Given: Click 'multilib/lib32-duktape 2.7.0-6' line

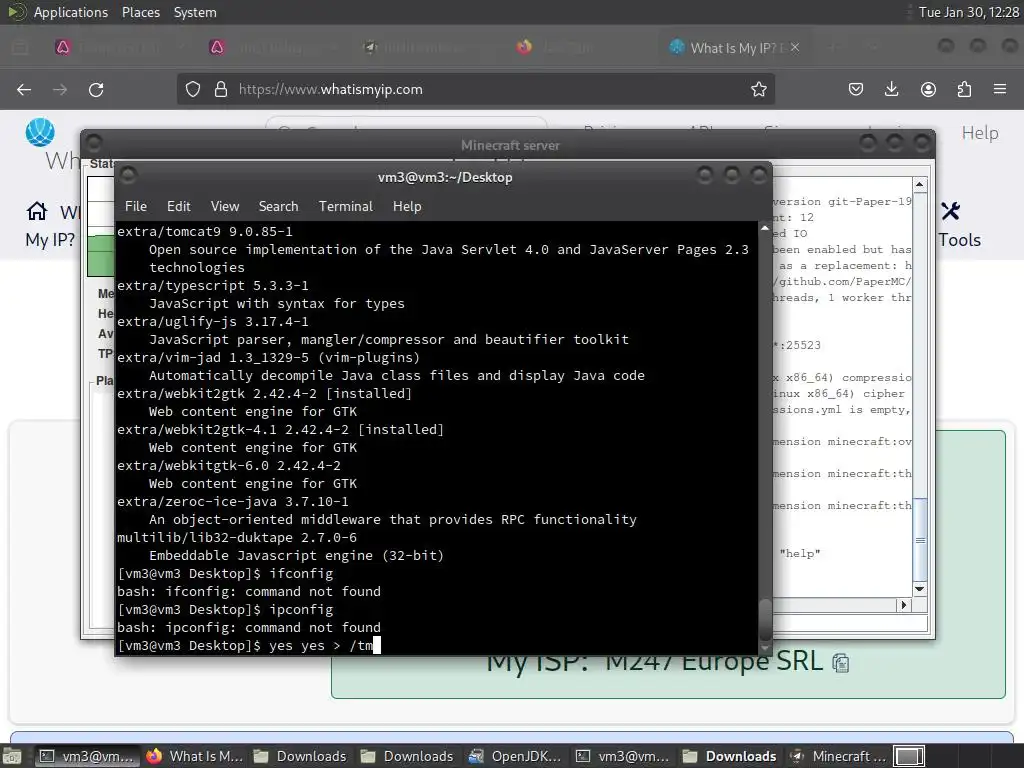Looking at the screenshot, I should point(237,537).
